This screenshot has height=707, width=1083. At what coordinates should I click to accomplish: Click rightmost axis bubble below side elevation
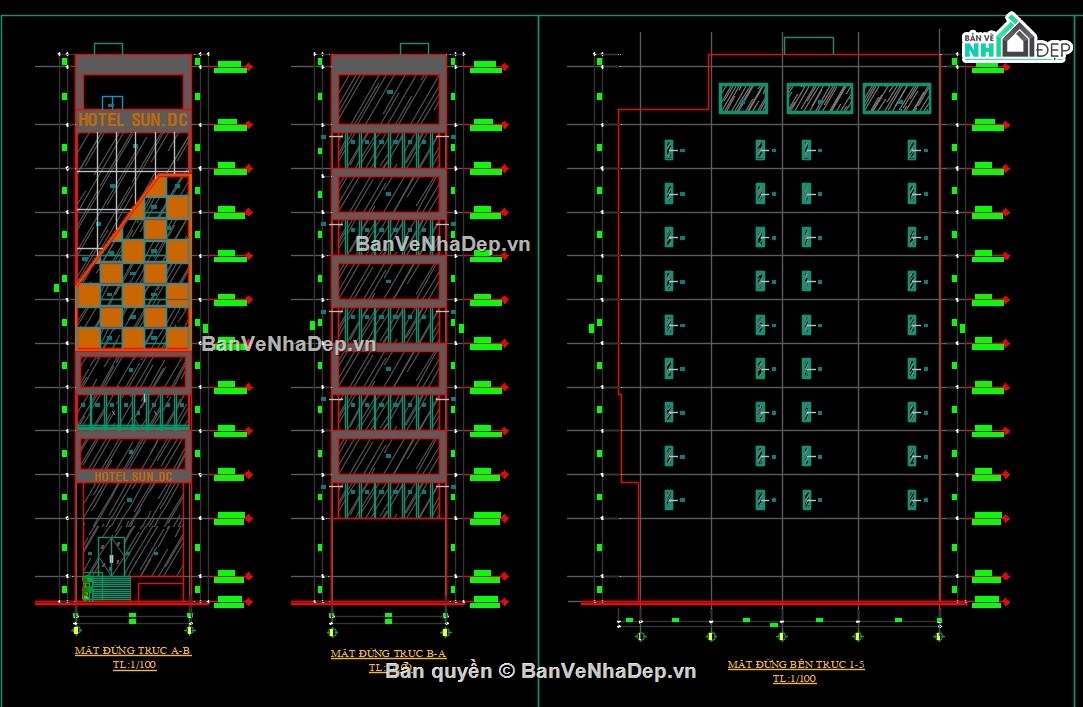point(939,637)
